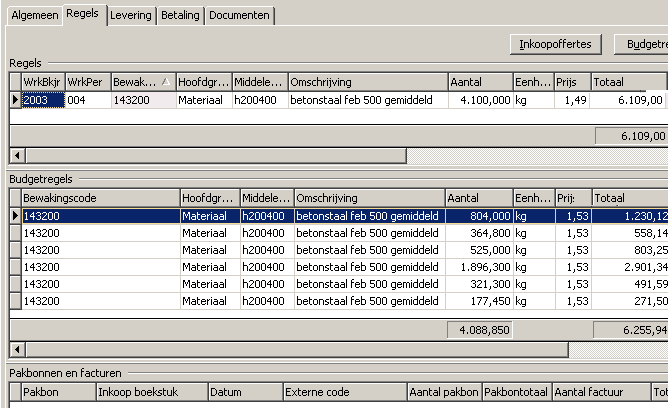Sort Regels by WrkBkjr column header
The height and width of the screenshot is (408, 668).
43,82
